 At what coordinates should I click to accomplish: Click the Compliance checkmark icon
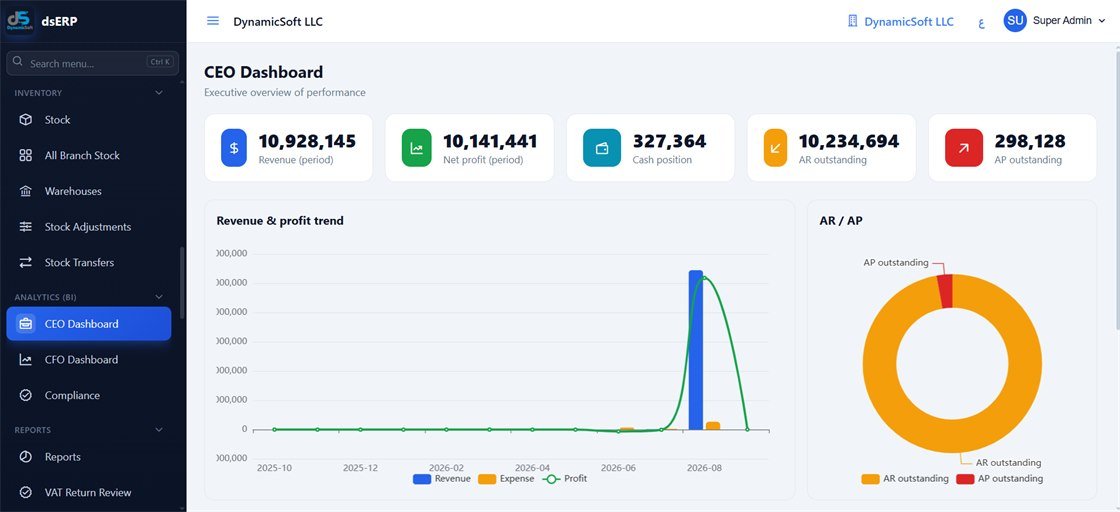[x=26, y=396]
